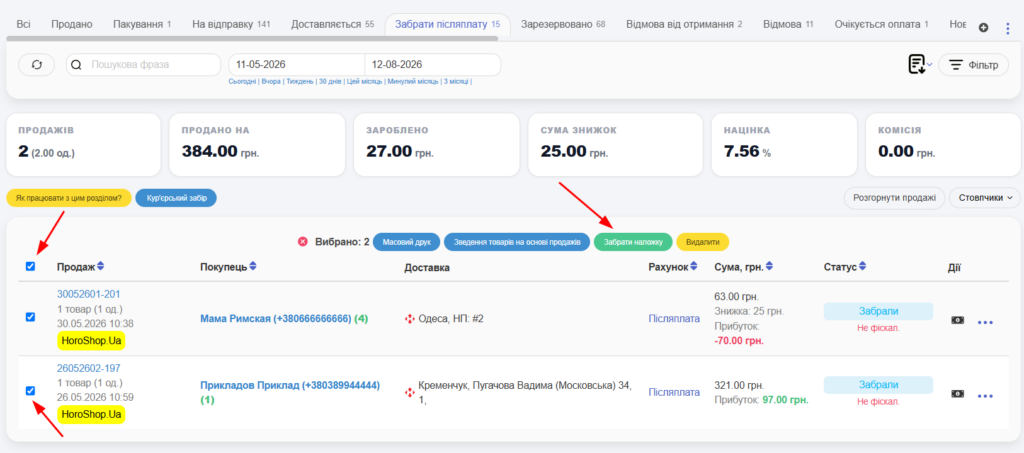Viewport: 1024px width, 453px height.
Task: Open the Відмова 11 tab
Action: [788, 24]
